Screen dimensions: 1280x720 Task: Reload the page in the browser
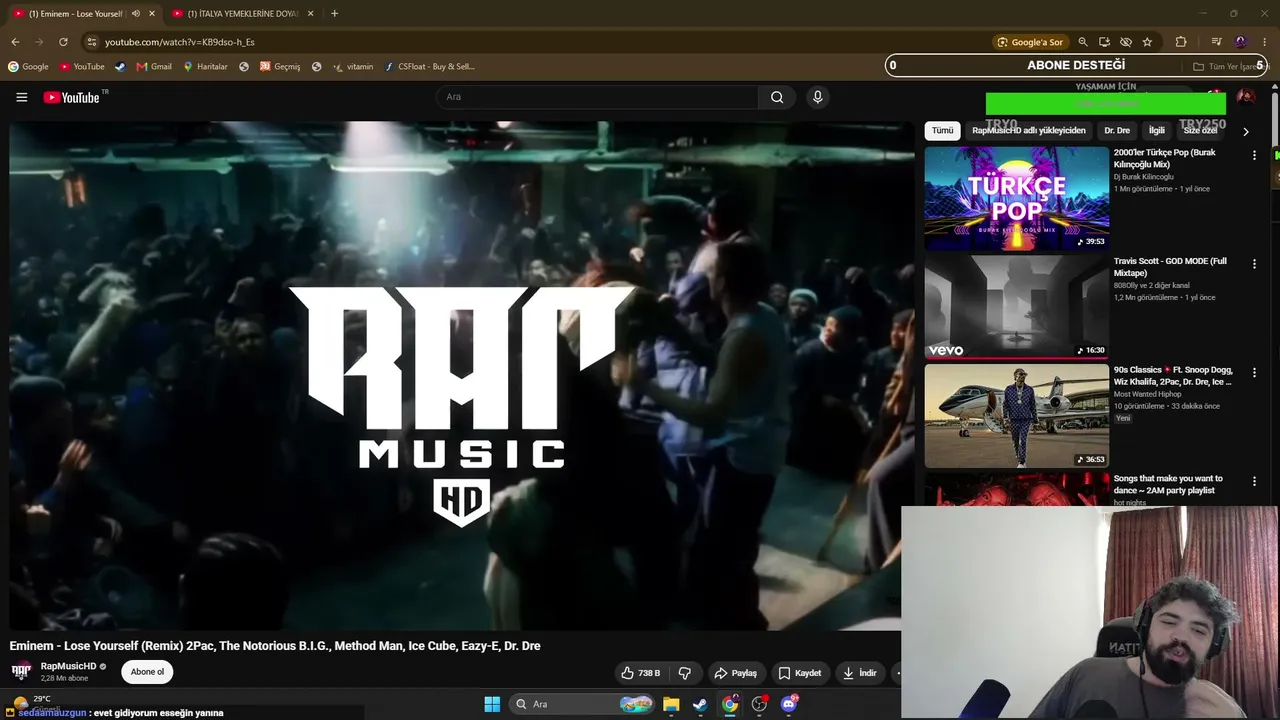[63, 42]
